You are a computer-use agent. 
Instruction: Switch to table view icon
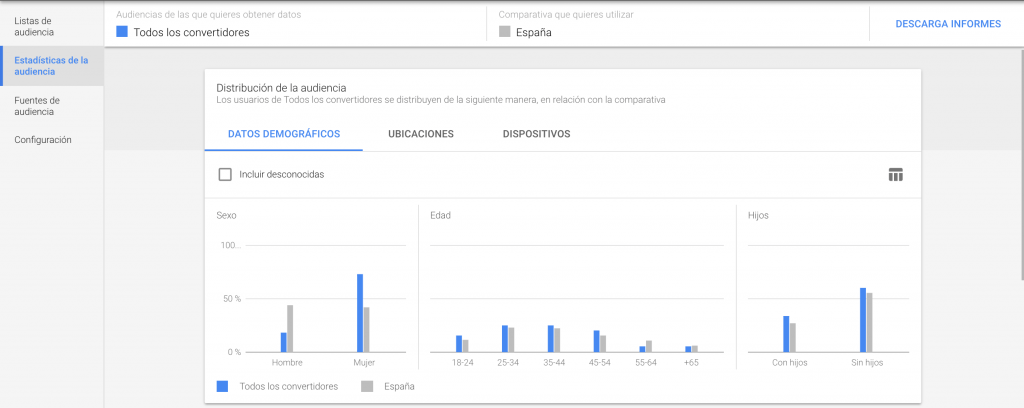895,174
